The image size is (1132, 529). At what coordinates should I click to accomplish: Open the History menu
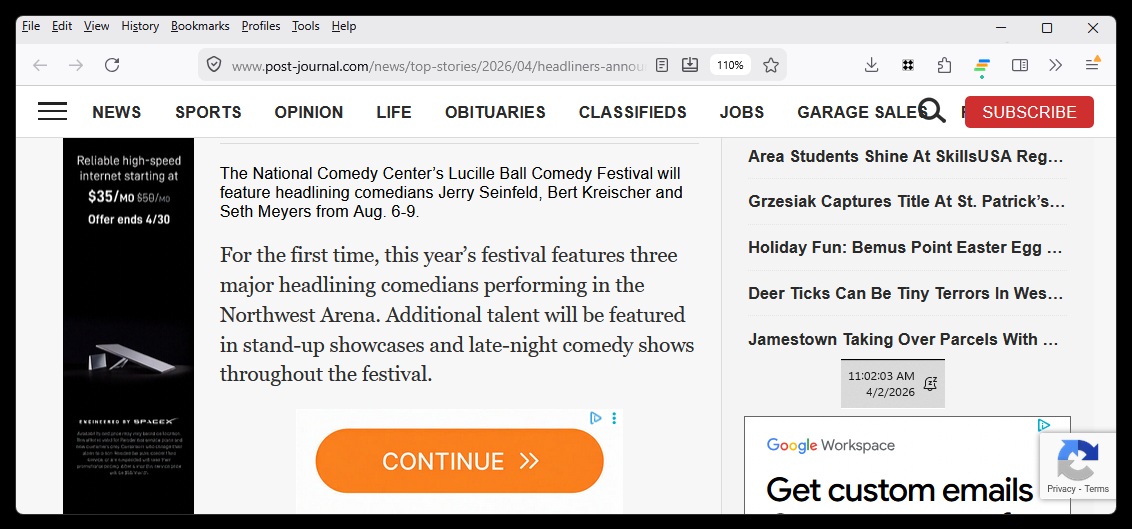click(140, 26)
